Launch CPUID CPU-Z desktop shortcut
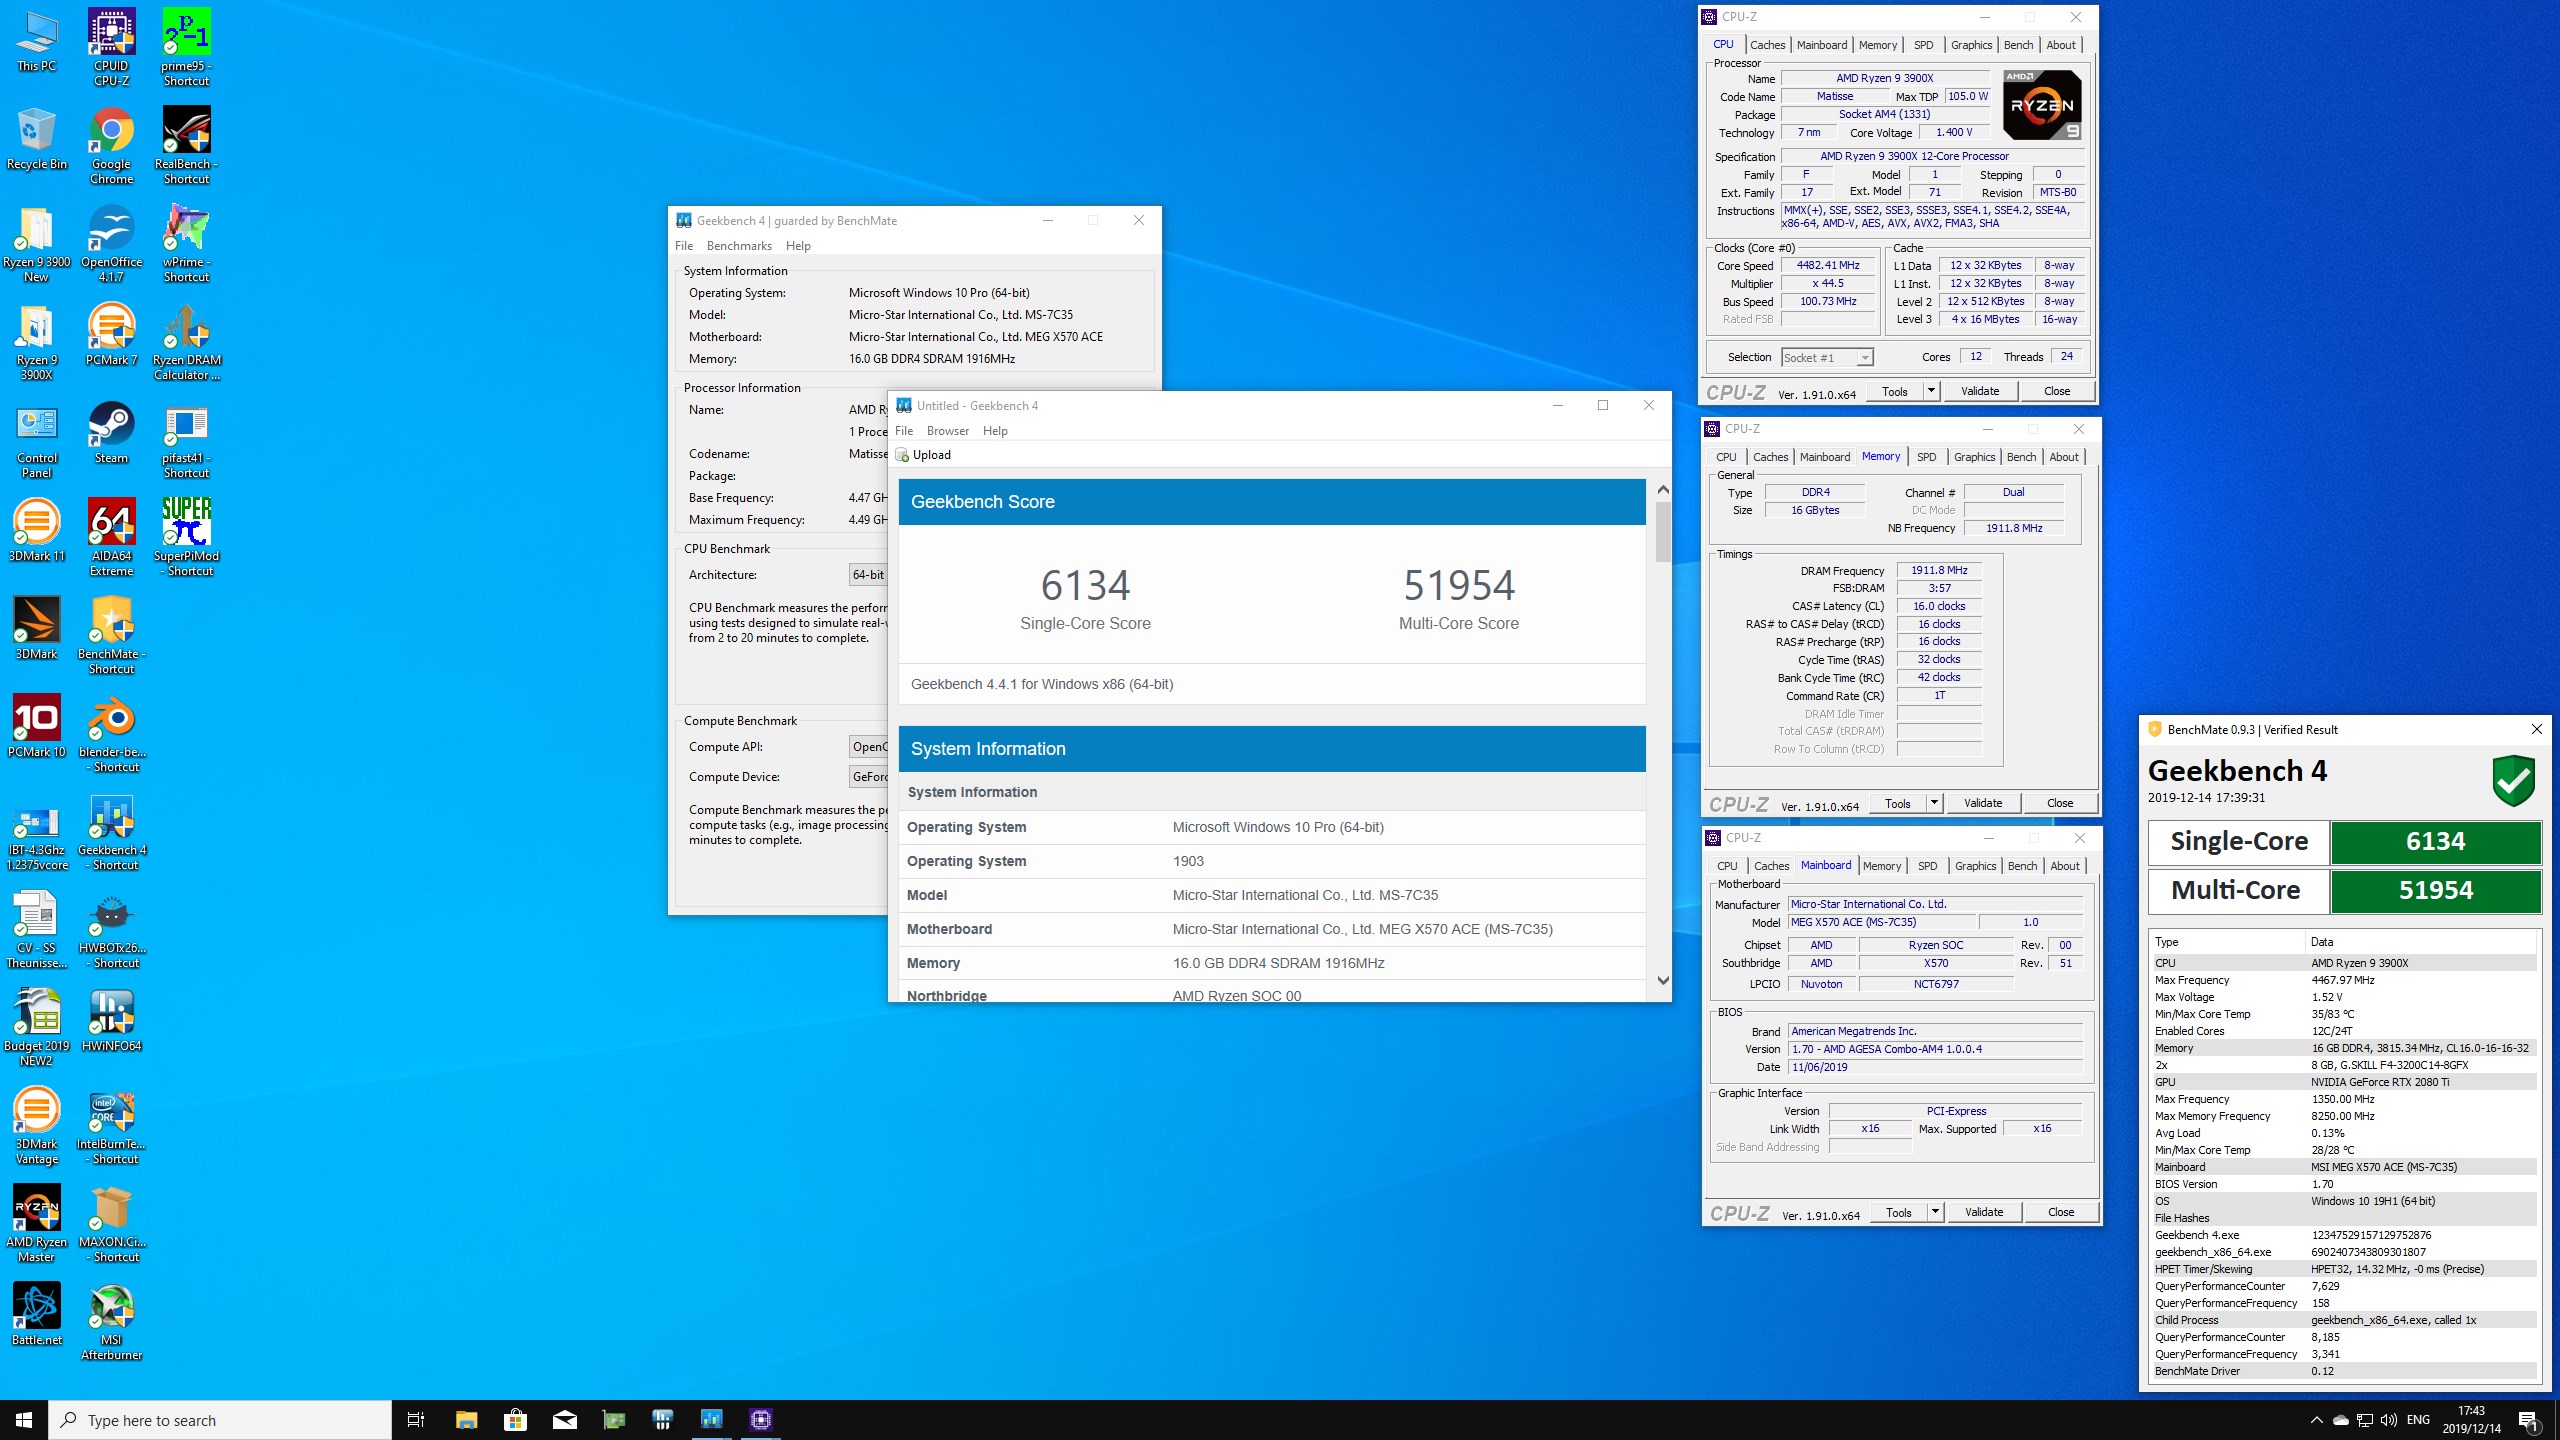Image resolution: width=2560 pixels, height=1440 pixels. 111,47
